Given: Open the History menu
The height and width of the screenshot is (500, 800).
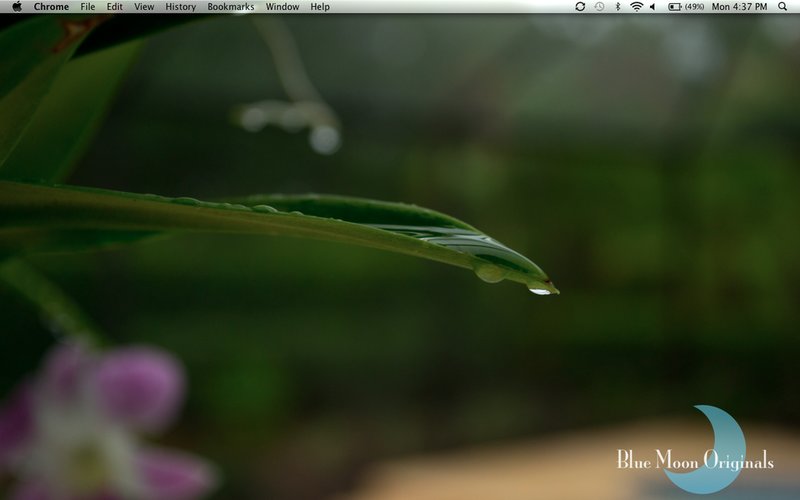Looking at the screenshot, I should point(181,7).
